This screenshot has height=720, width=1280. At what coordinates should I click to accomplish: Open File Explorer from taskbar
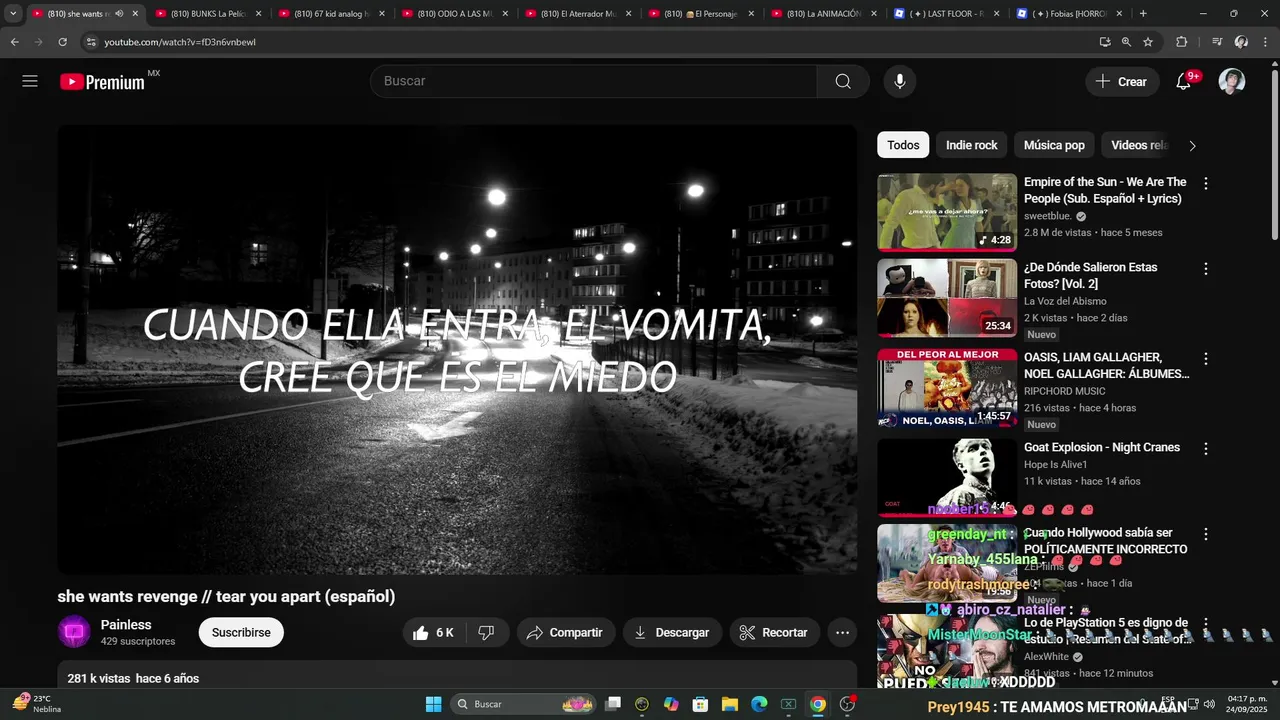(730, 704)
